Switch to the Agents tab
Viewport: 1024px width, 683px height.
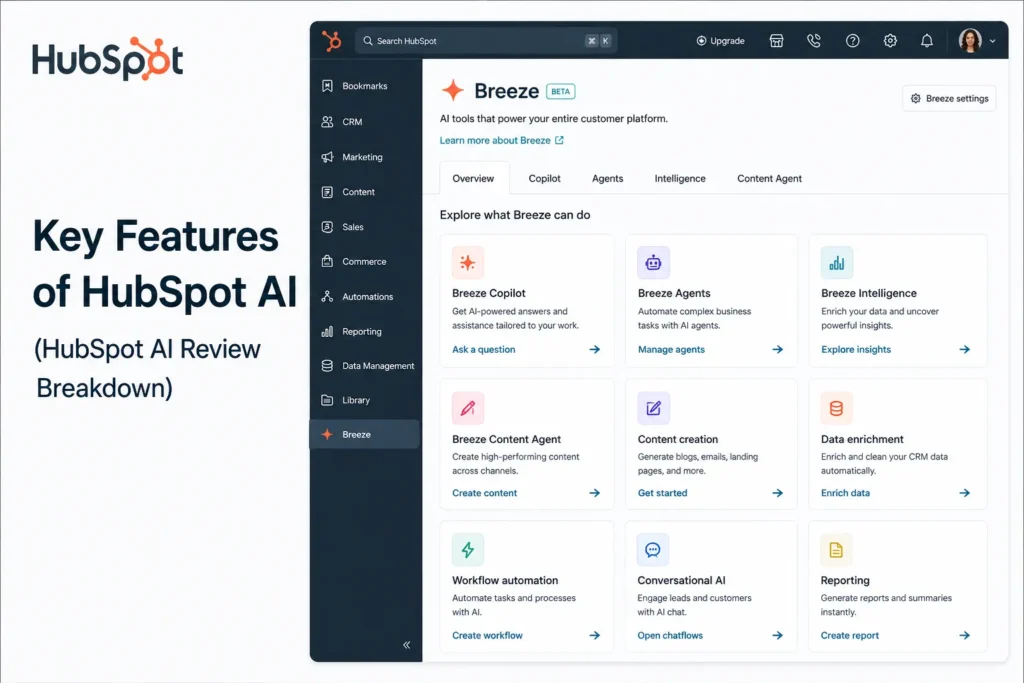coord(607,178)
